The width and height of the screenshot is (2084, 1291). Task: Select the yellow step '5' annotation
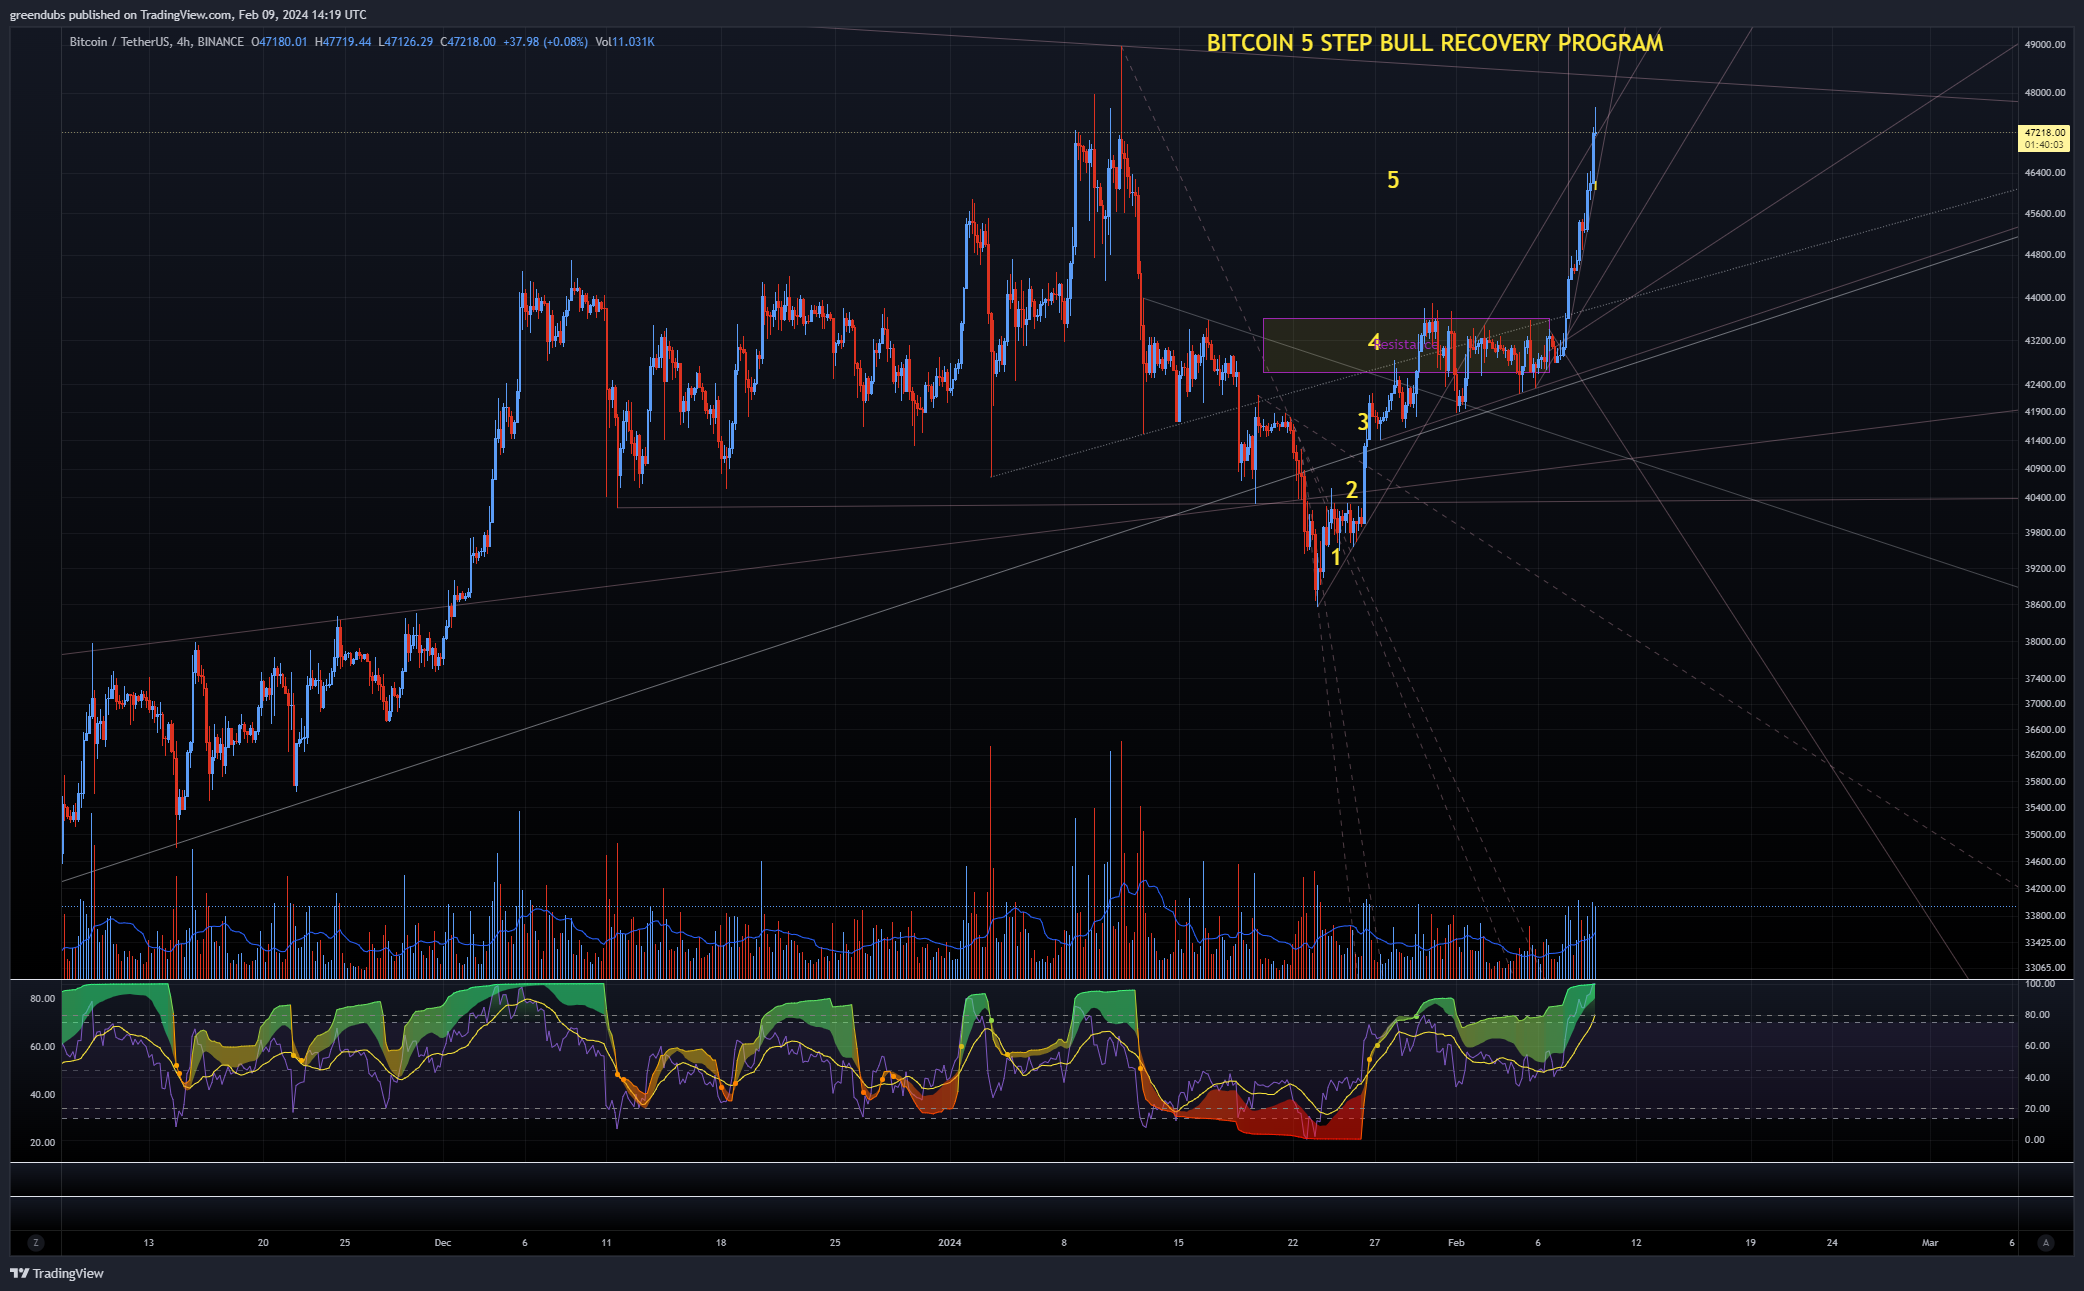click(1393, 180)
